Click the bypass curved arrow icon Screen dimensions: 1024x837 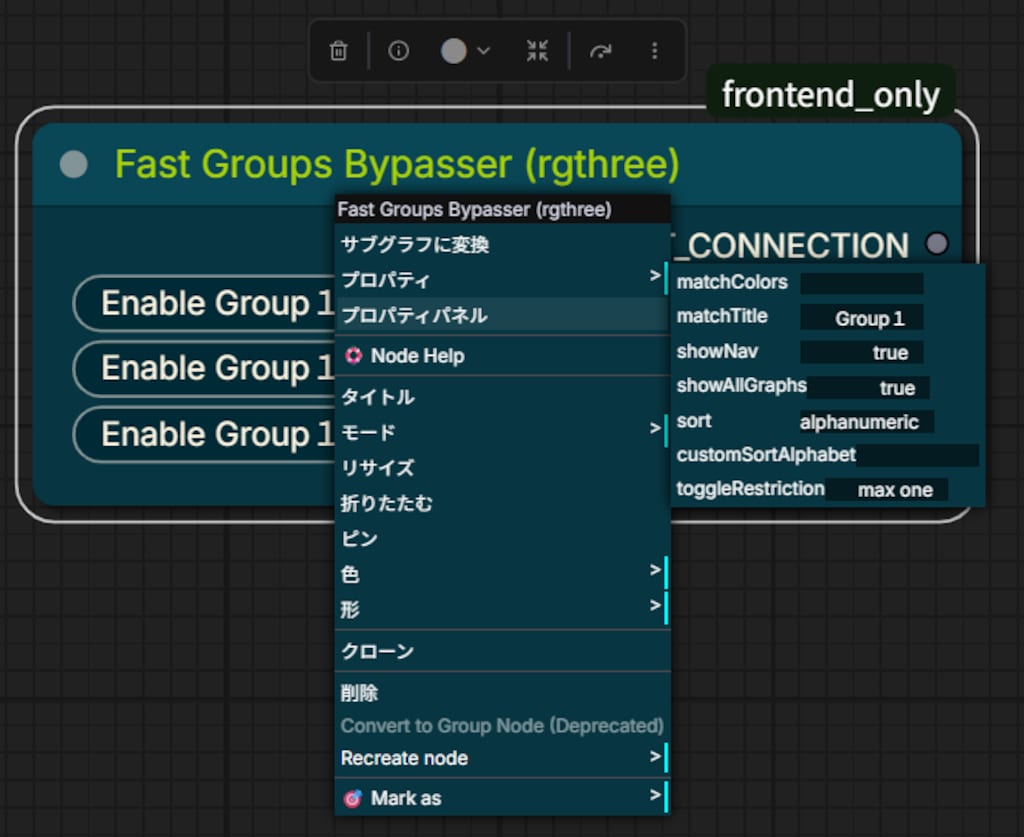pyautogui.click(x=600, y=51)
